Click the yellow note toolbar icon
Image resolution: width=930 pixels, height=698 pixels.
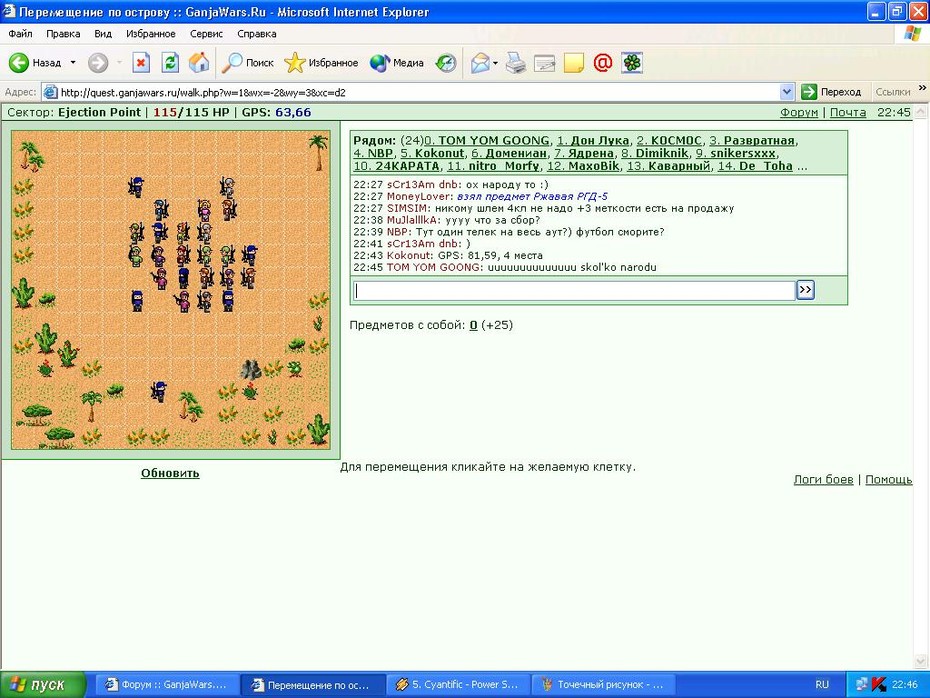574,62
